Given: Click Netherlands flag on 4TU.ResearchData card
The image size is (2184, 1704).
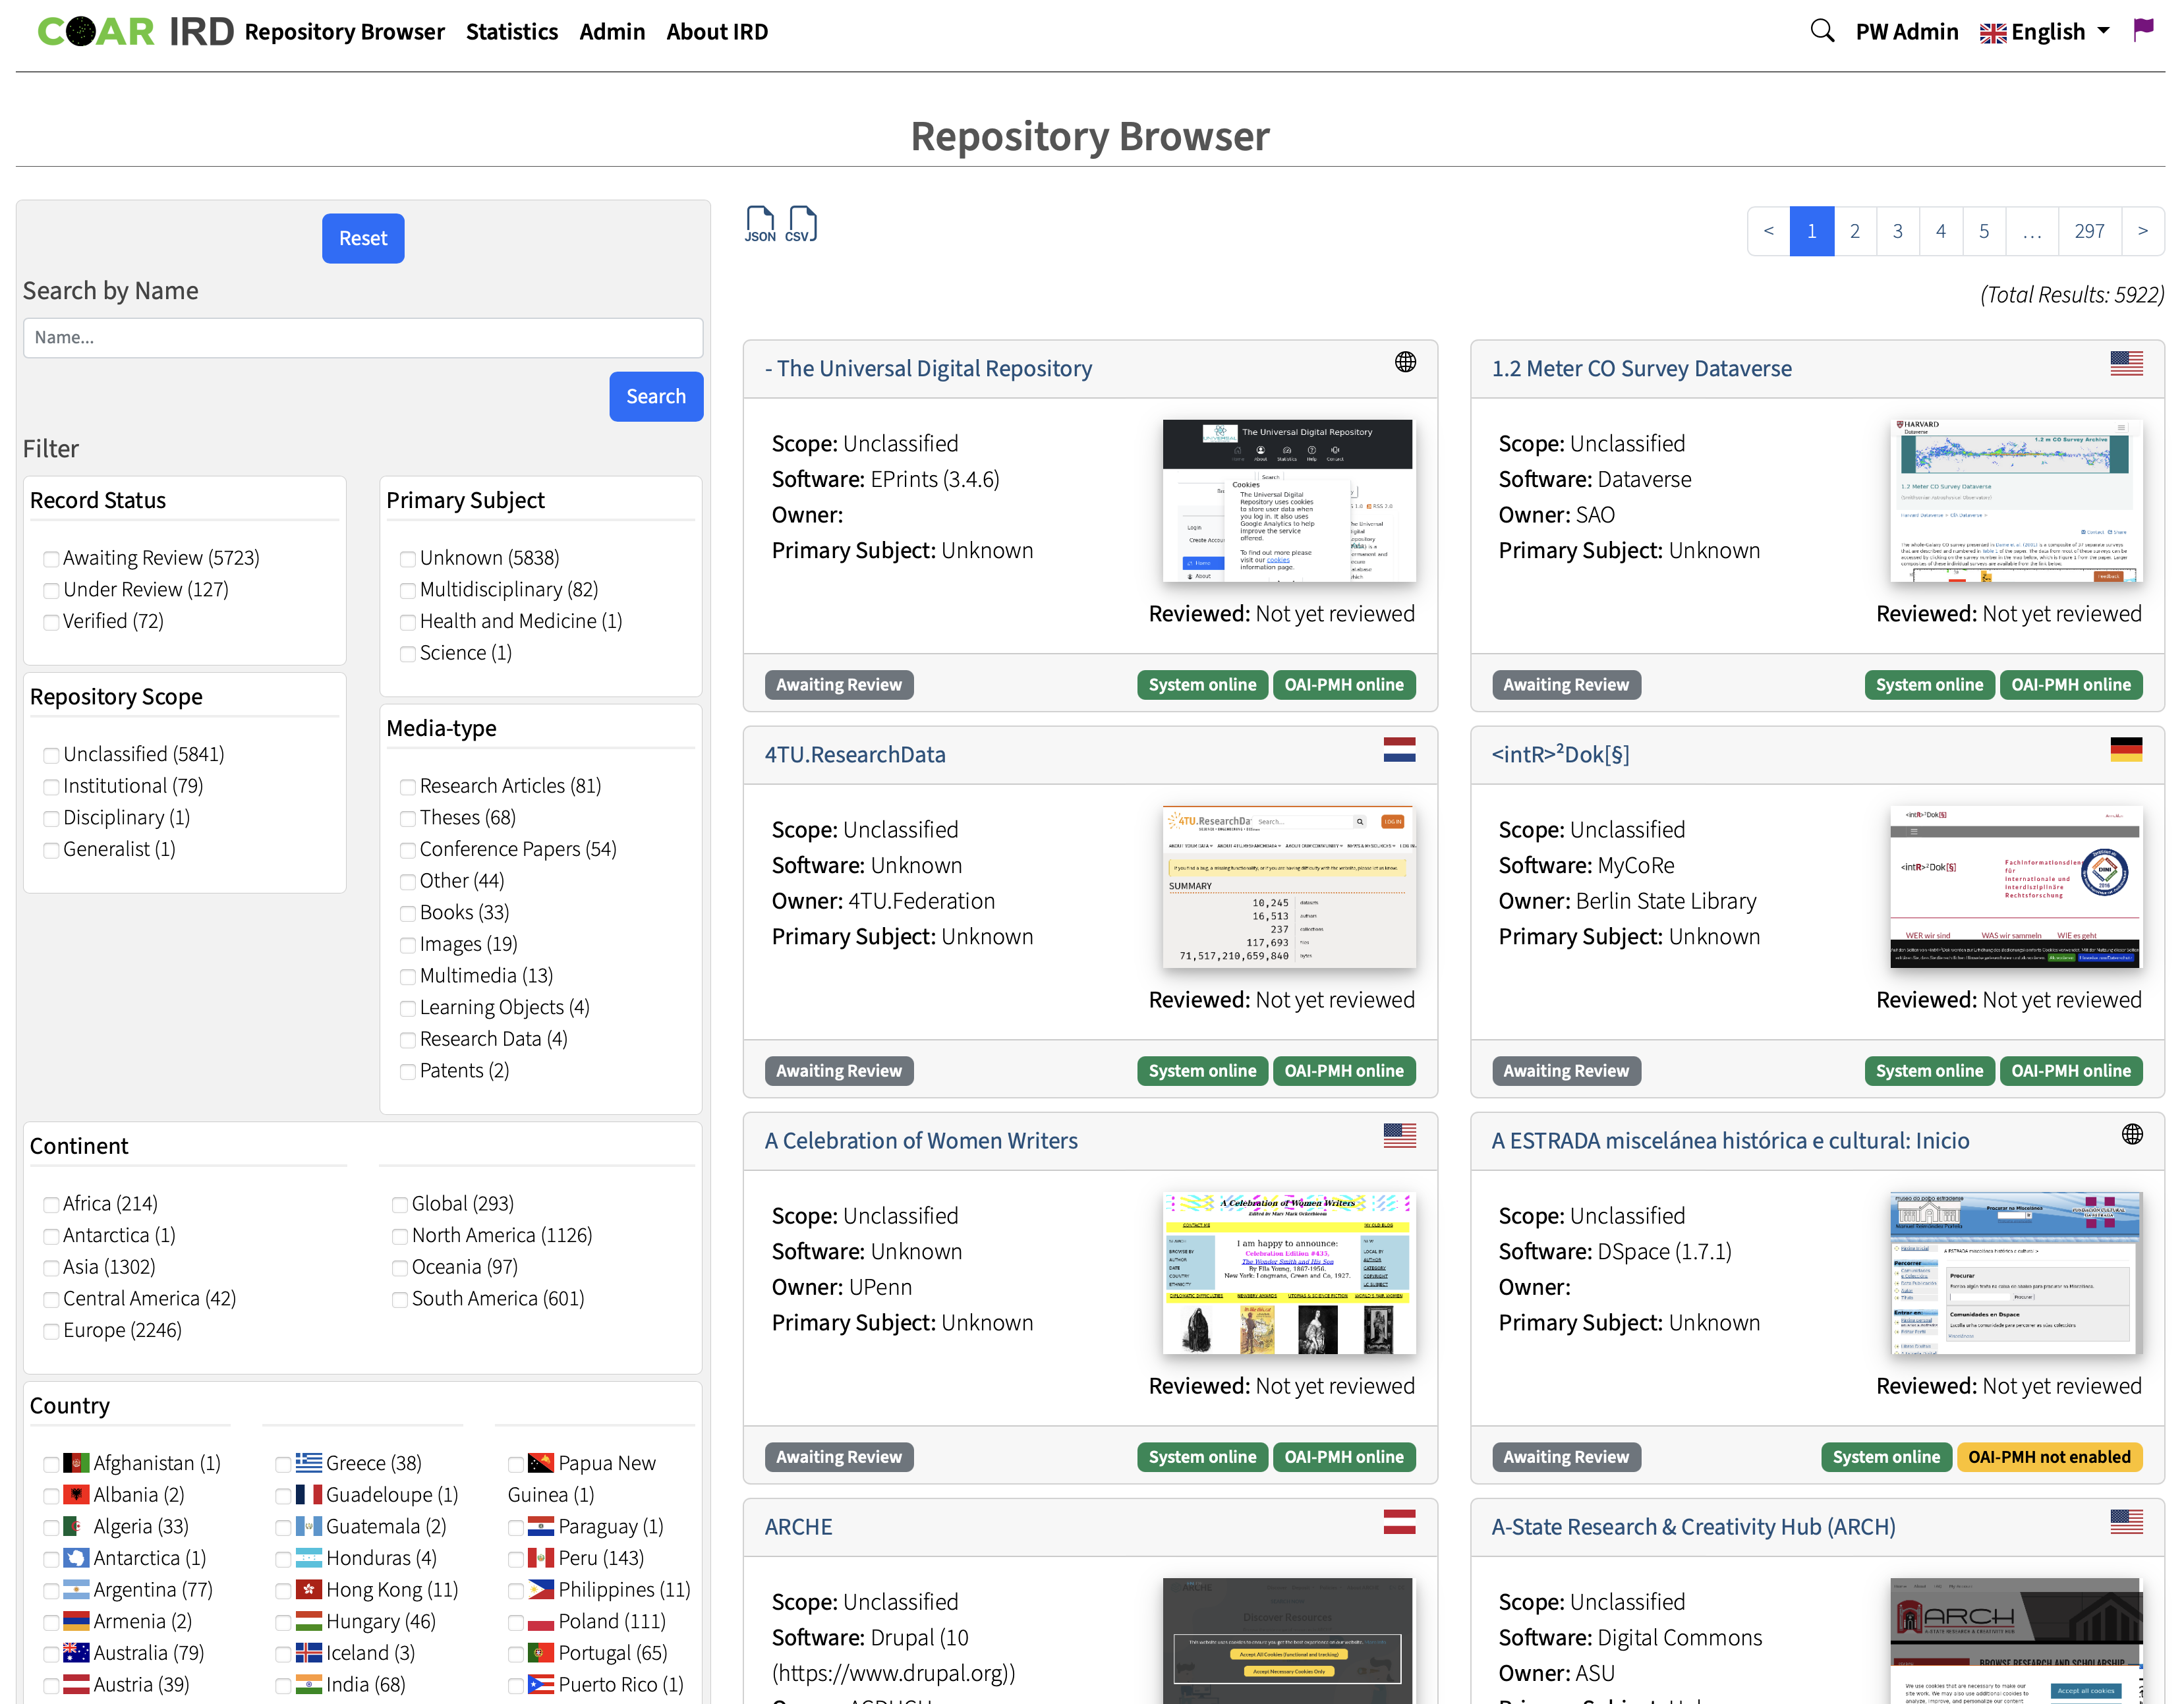Looking at the screenshot, I should click(x=1399, y=749).
